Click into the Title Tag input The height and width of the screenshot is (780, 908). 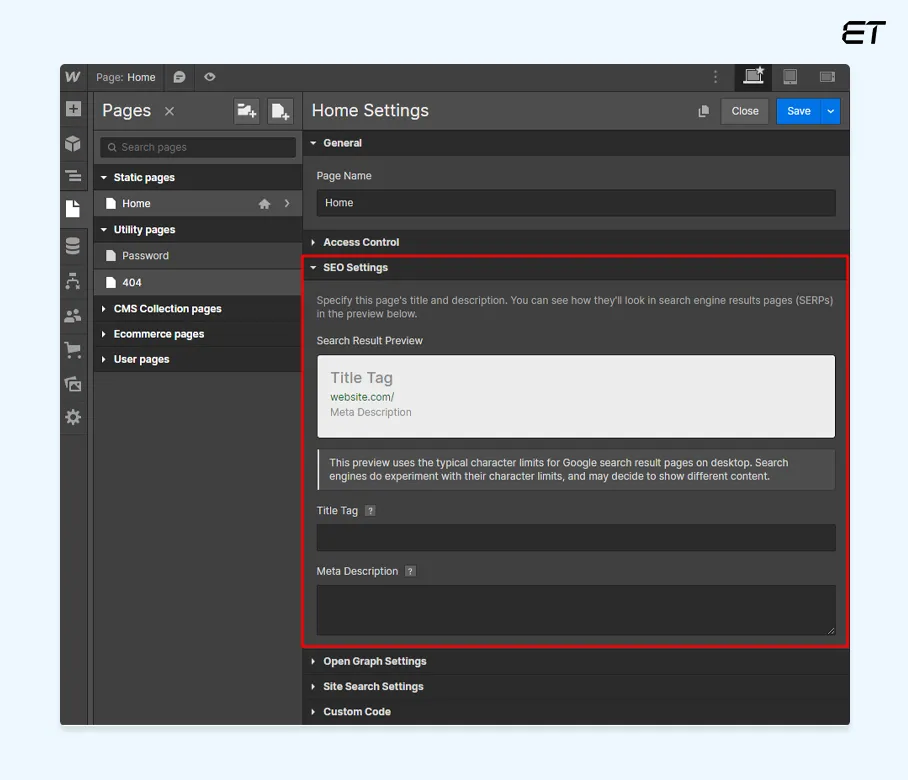[x=576, y=537]
